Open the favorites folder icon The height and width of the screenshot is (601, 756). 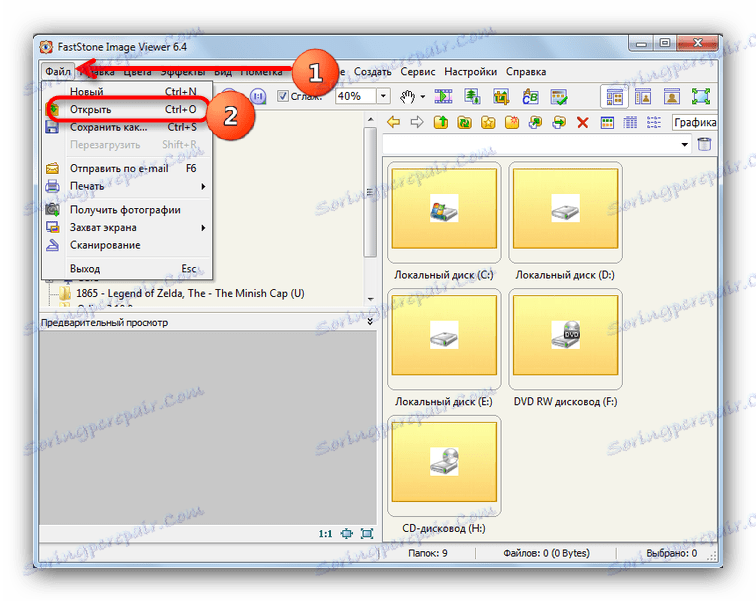488,122
